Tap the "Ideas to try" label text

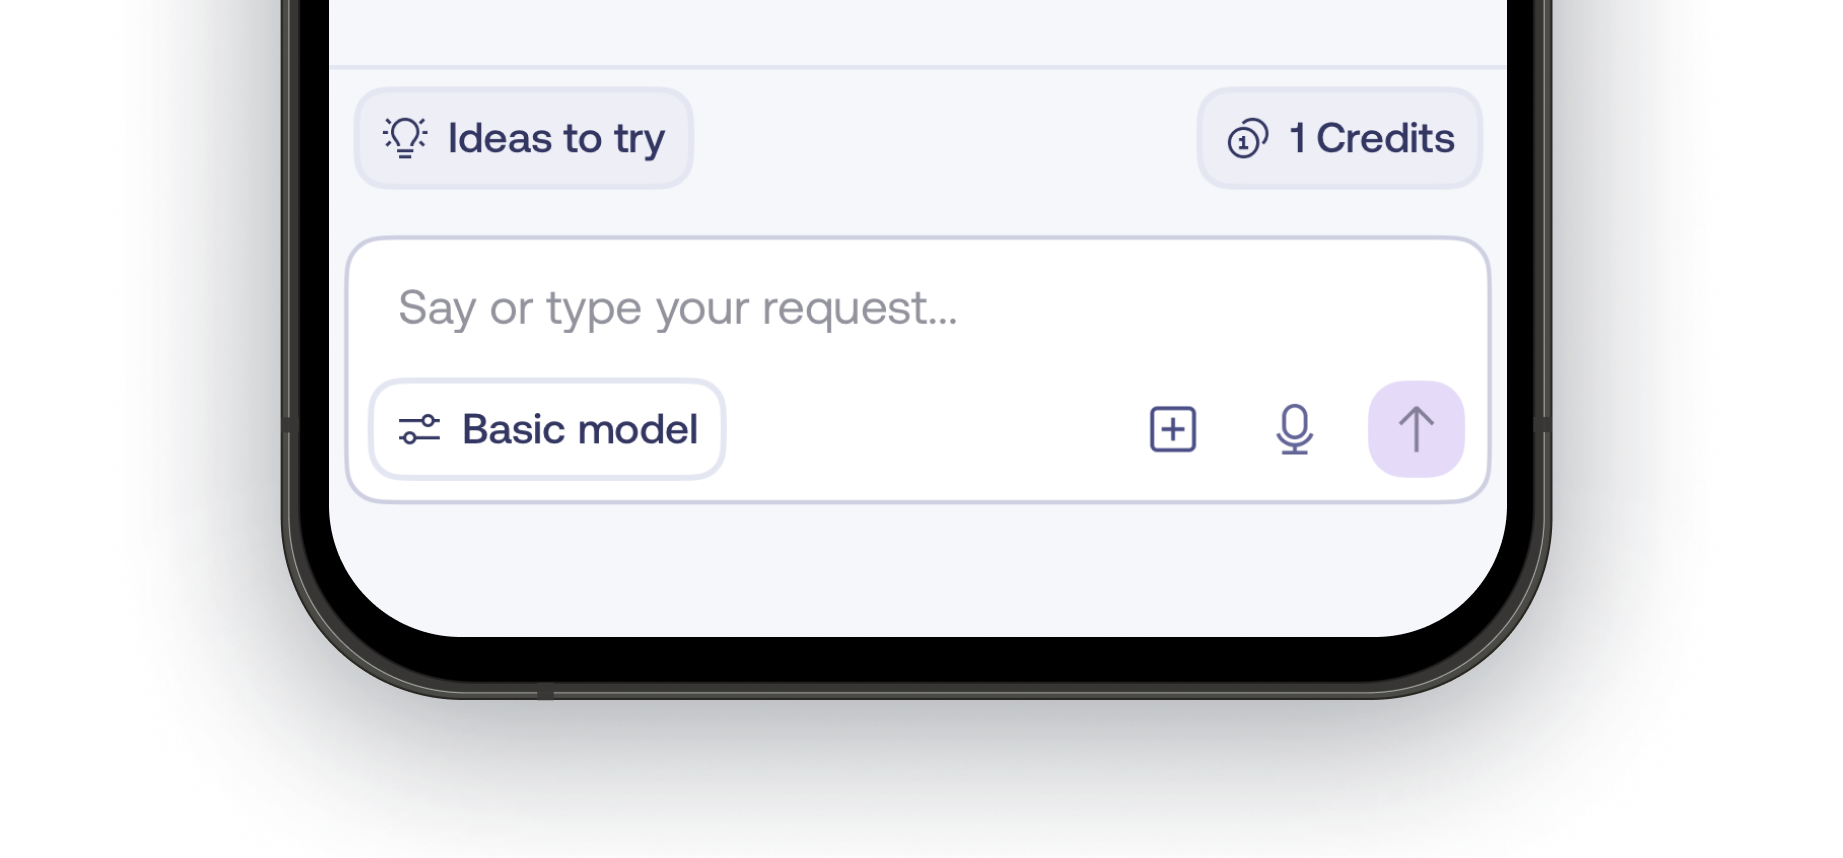(x=556, y=139)
